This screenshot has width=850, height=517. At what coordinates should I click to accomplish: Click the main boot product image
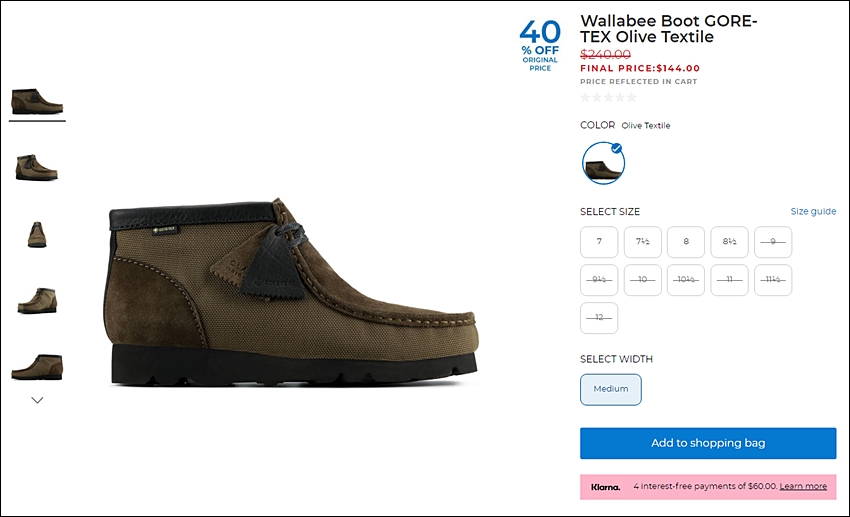[x=291, y=292]
